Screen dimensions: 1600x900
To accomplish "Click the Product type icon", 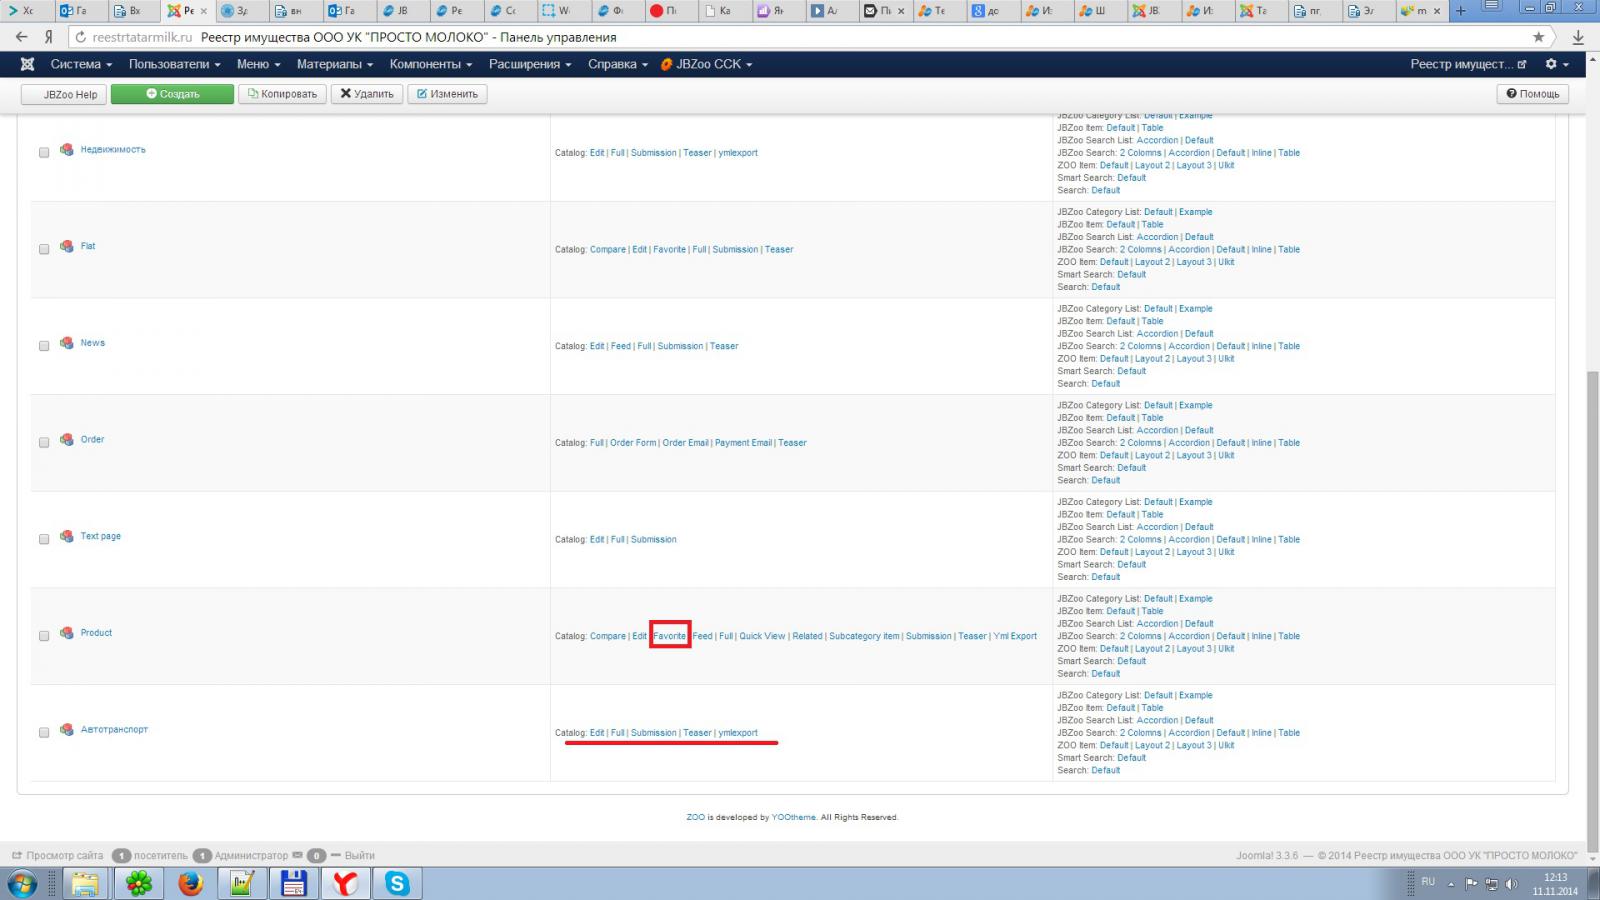I will [x=67, y=633].
